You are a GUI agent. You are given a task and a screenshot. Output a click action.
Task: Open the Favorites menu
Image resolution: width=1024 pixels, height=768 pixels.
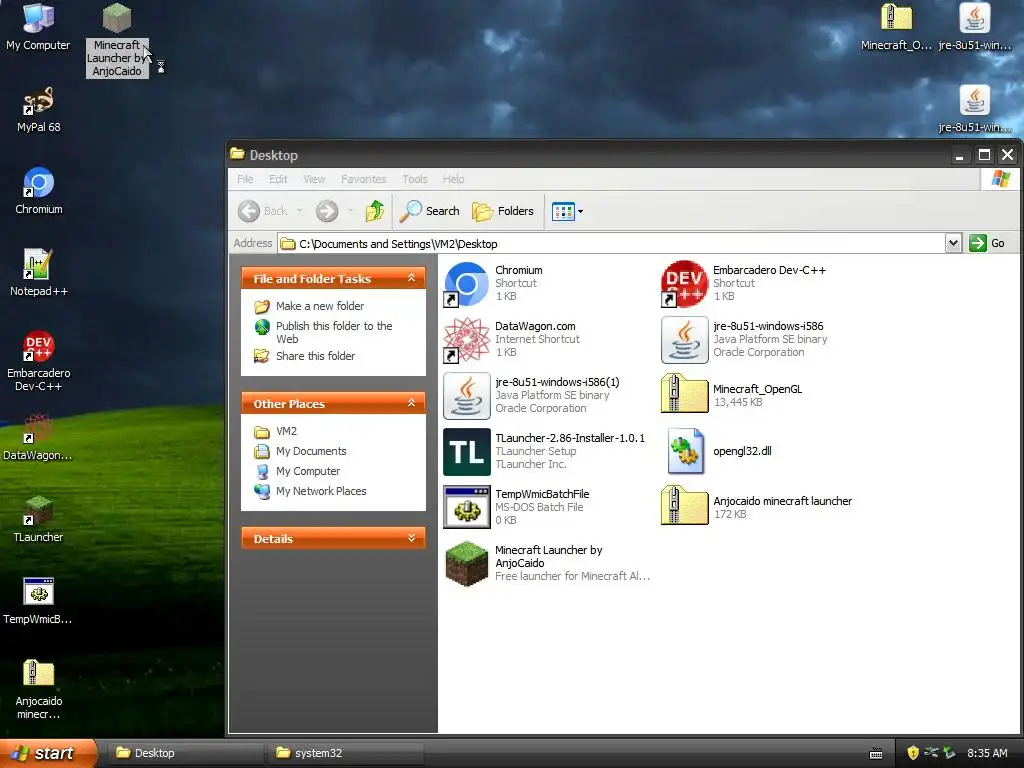coord(364,179)
